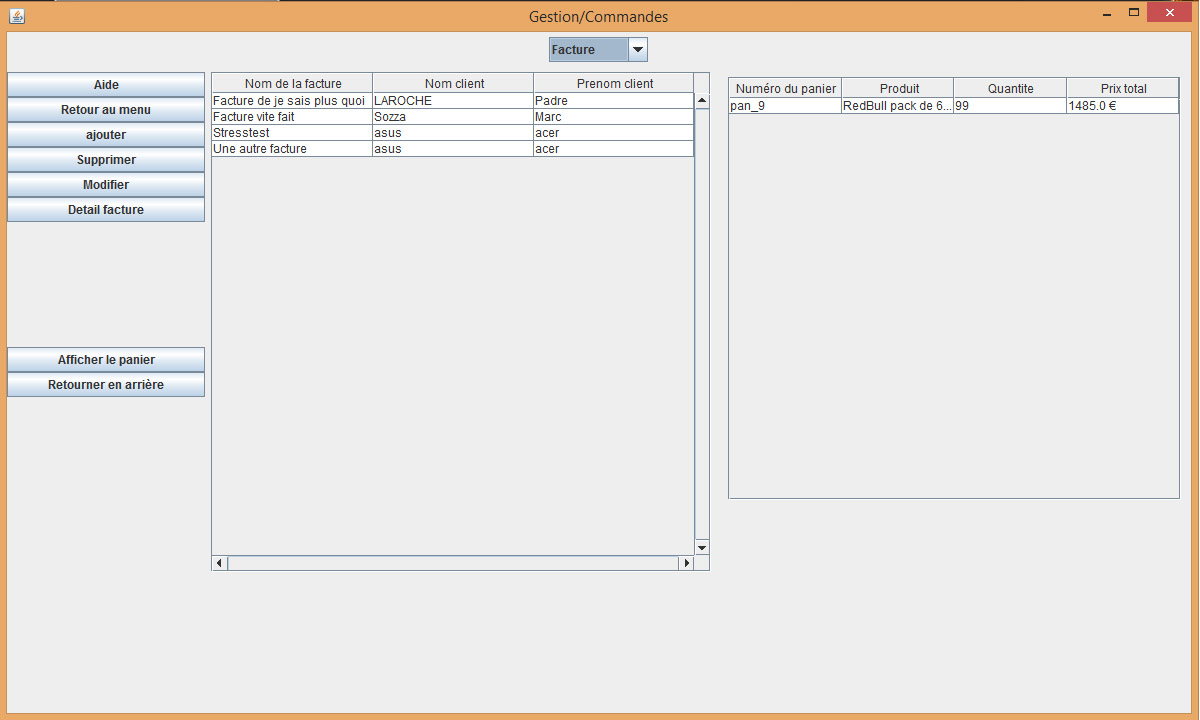The image size is (1200, 720).
Task: Select the pan_9 basket row
Action: [784, 106]
